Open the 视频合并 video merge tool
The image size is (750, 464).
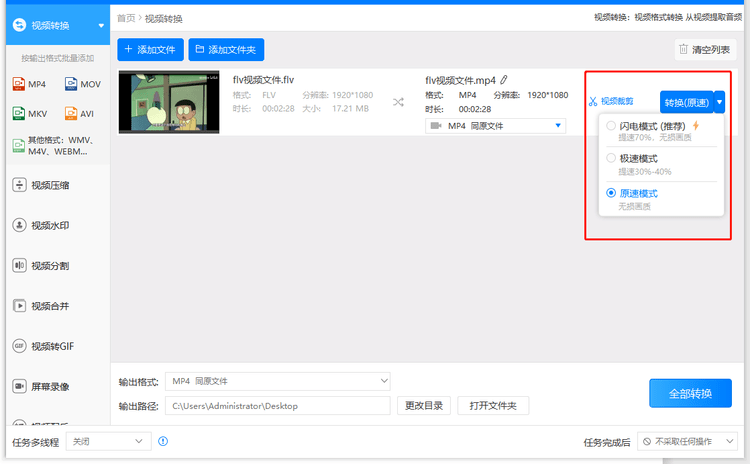point(41,306)
